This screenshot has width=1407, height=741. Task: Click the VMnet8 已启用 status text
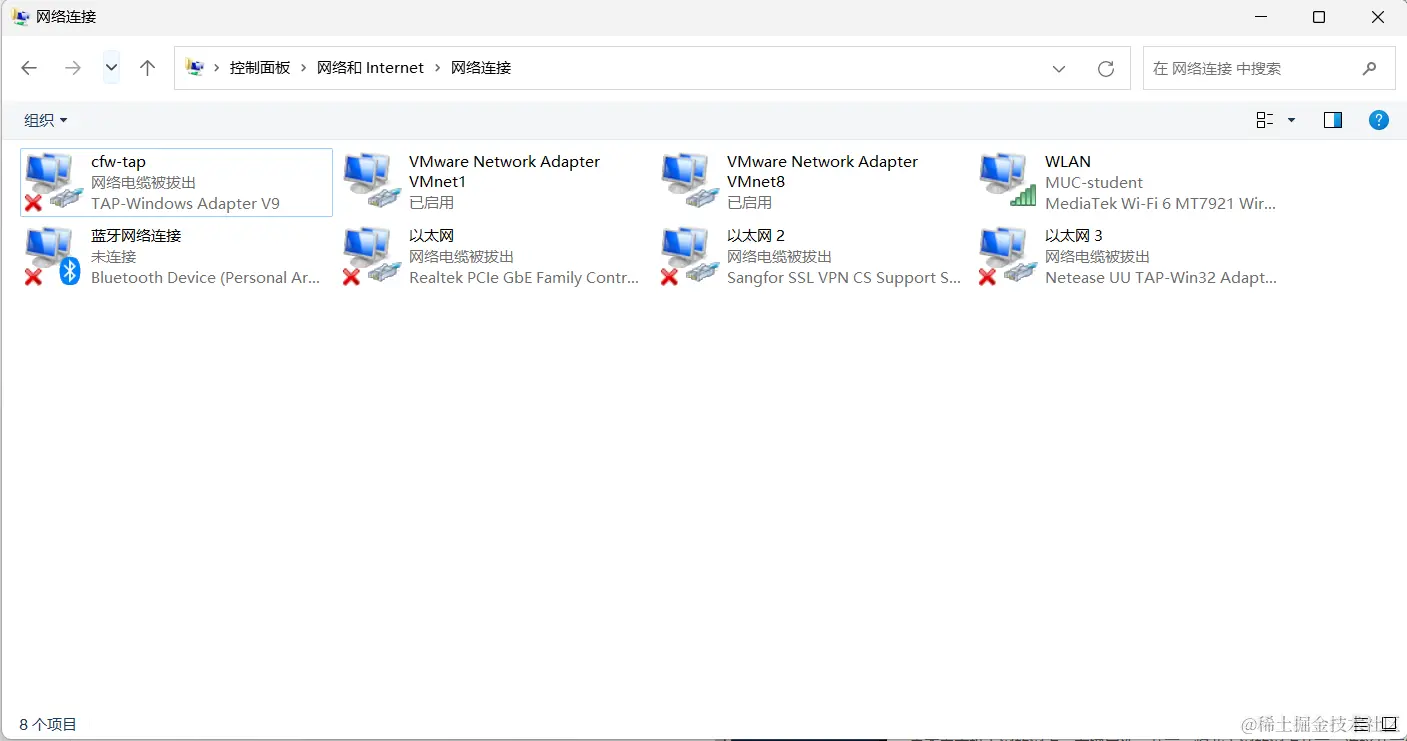click(750, 202)
